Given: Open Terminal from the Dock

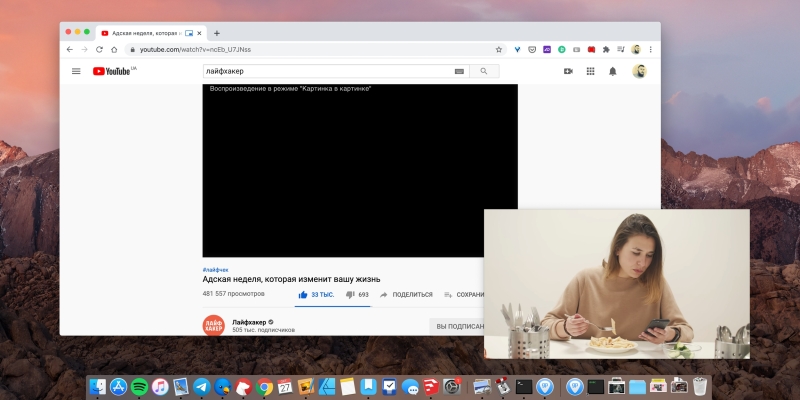Looking at the screenshot, I should click(x=524, y=386).
